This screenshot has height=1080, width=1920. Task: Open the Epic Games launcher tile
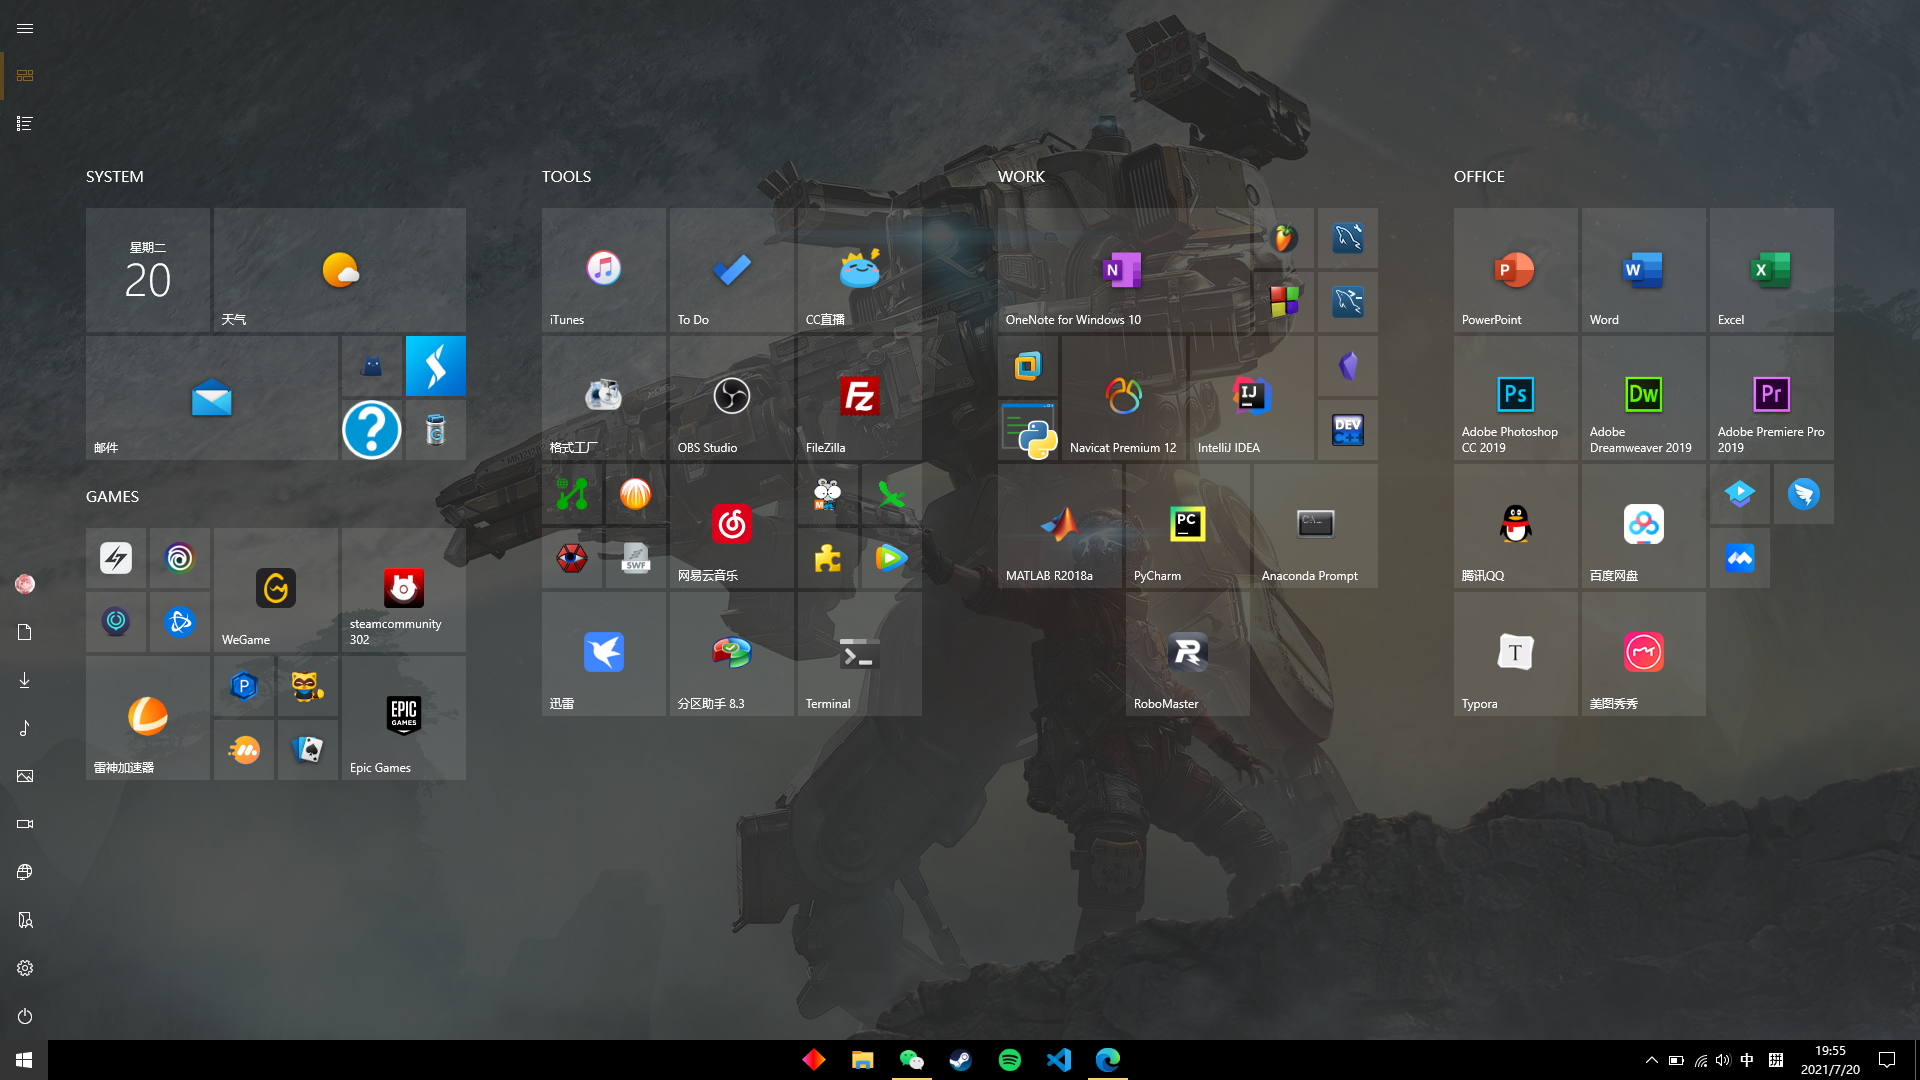click(x=403, y=718)
